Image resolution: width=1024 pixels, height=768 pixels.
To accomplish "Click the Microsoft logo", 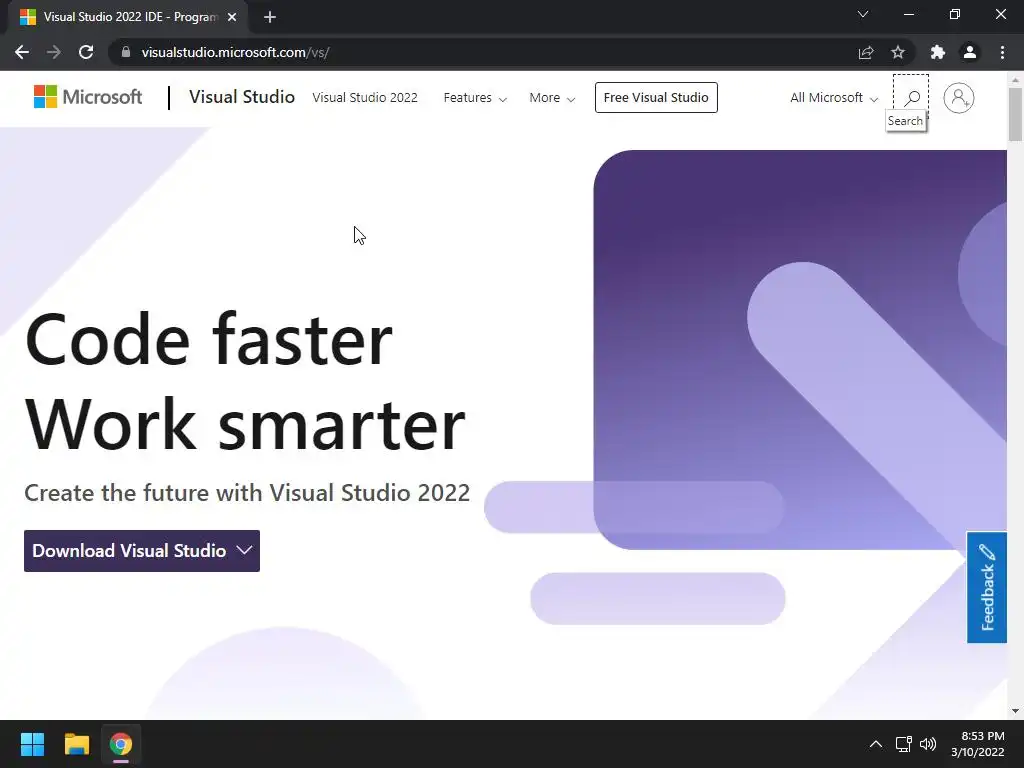I will (88, 97).
